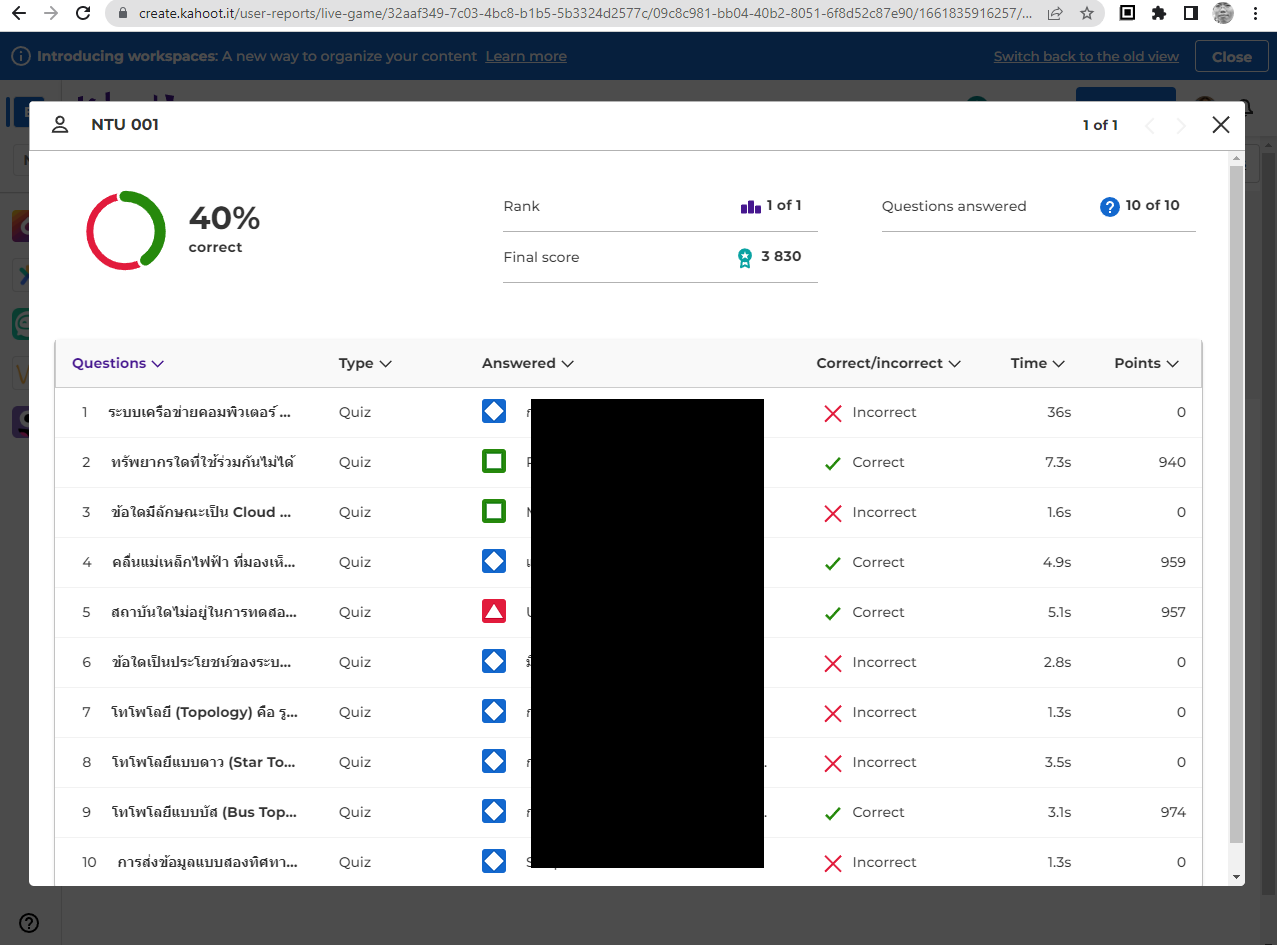Sort the table by the Points column
Viewport: 1277px width, 945px height.
pos(1146,364)
